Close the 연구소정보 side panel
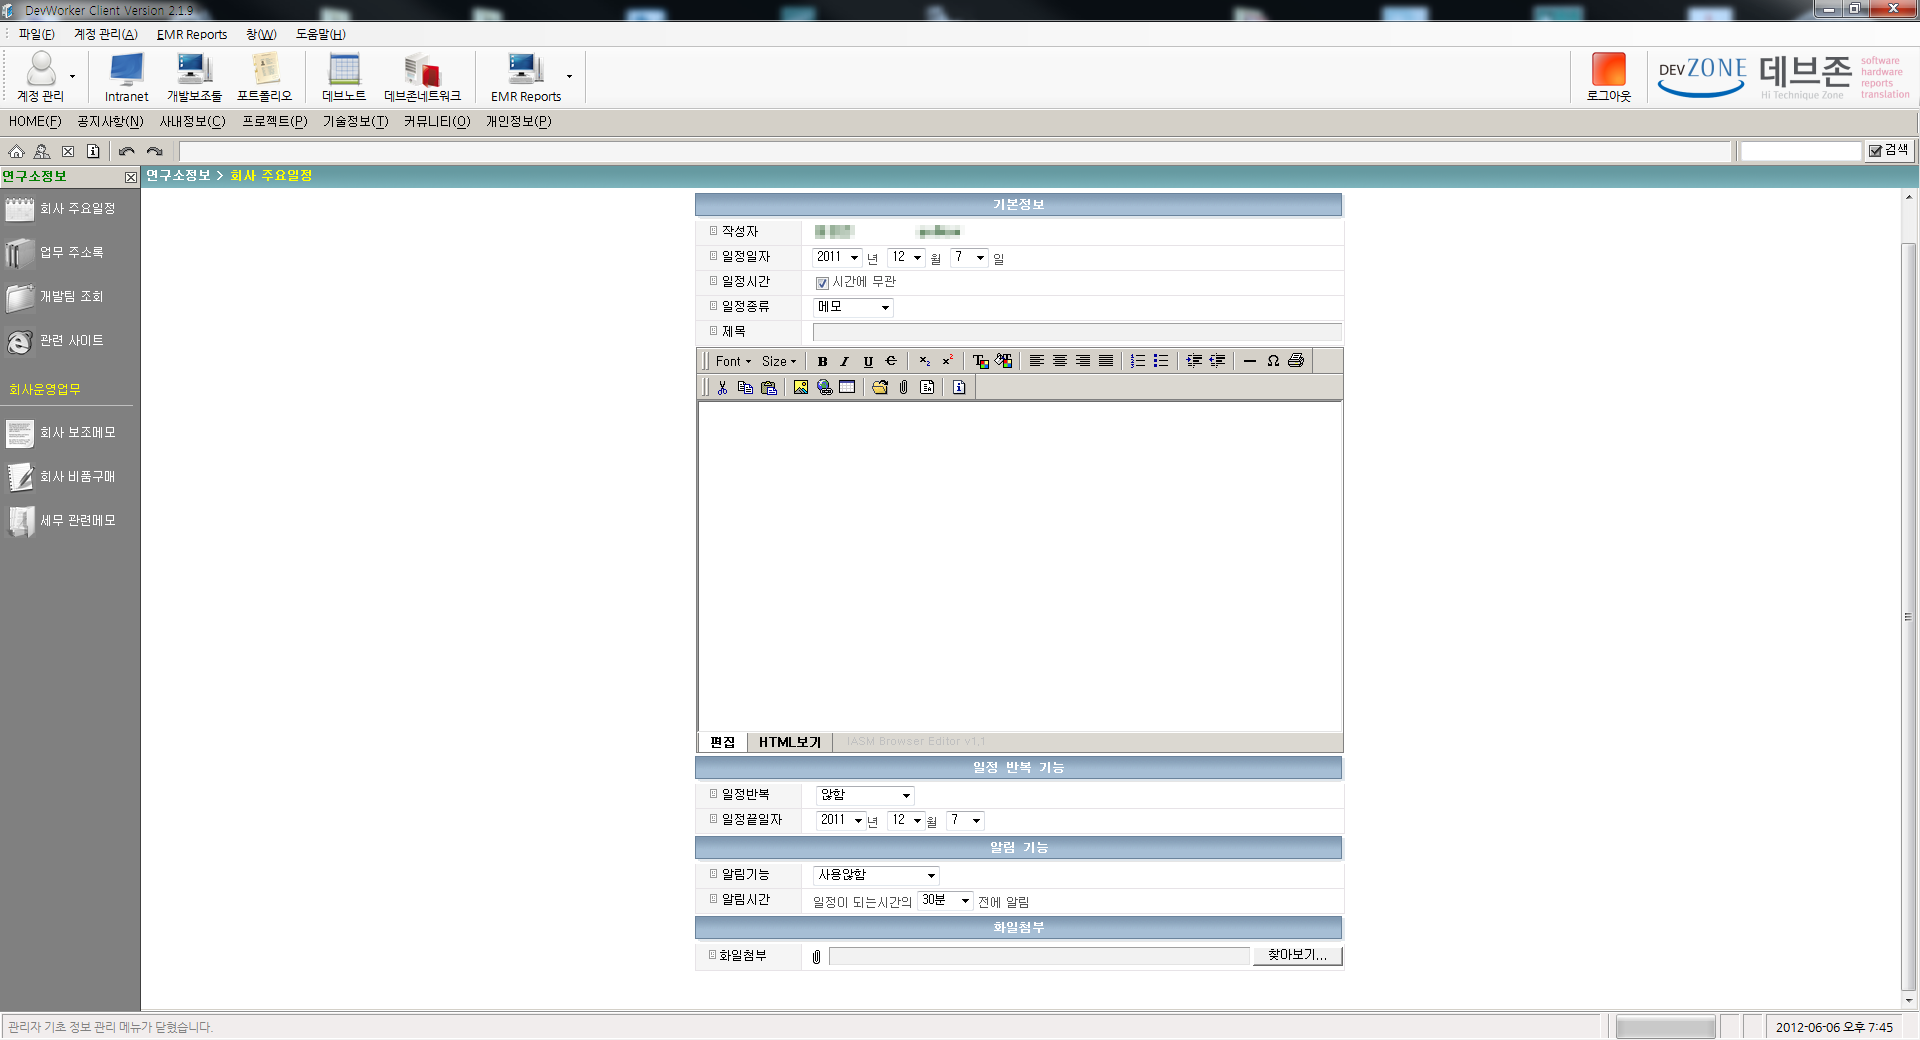The height and width of the screenshot is (1040, 1920). 130,177
